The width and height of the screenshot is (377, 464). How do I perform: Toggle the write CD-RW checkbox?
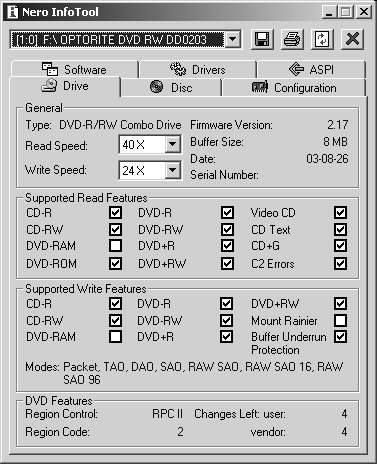(x=115, y=320)
